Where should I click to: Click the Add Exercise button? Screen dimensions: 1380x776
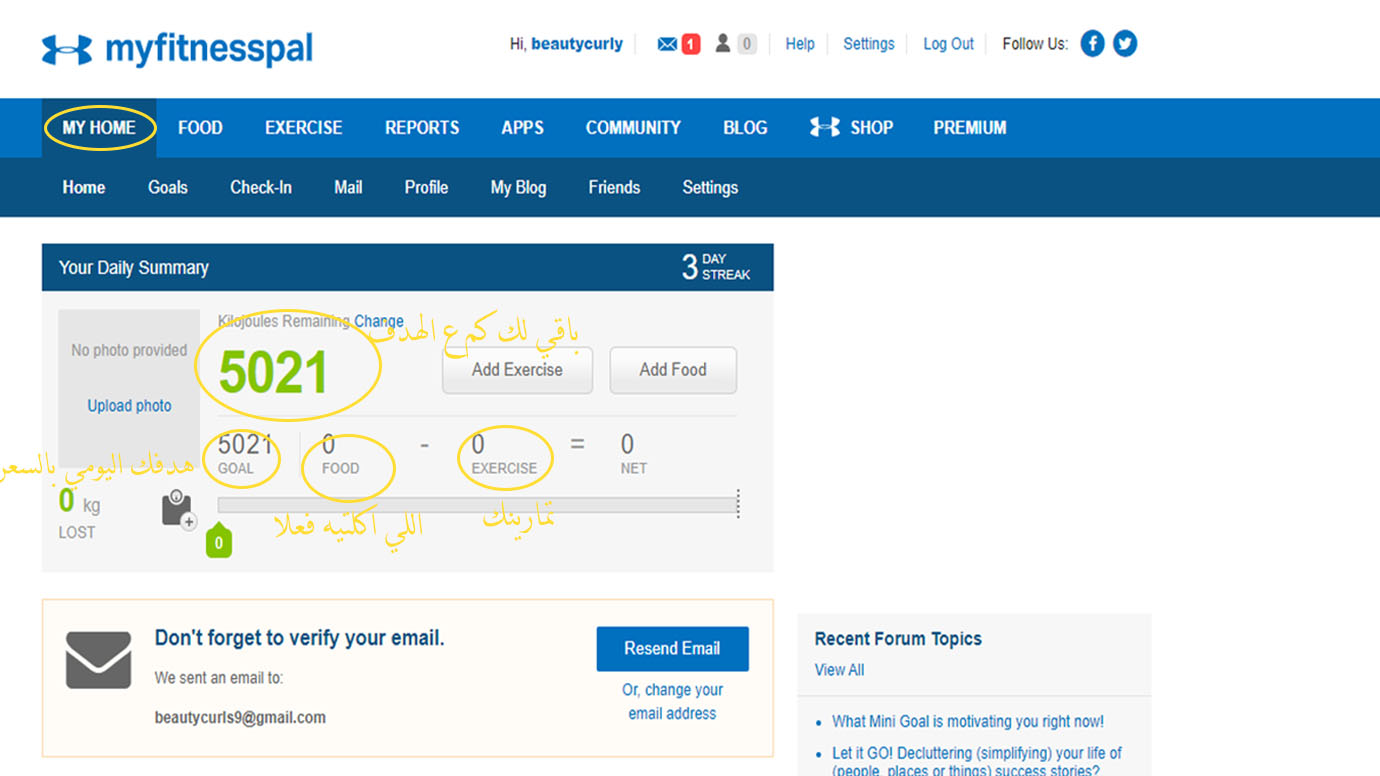tap(517, 370)
